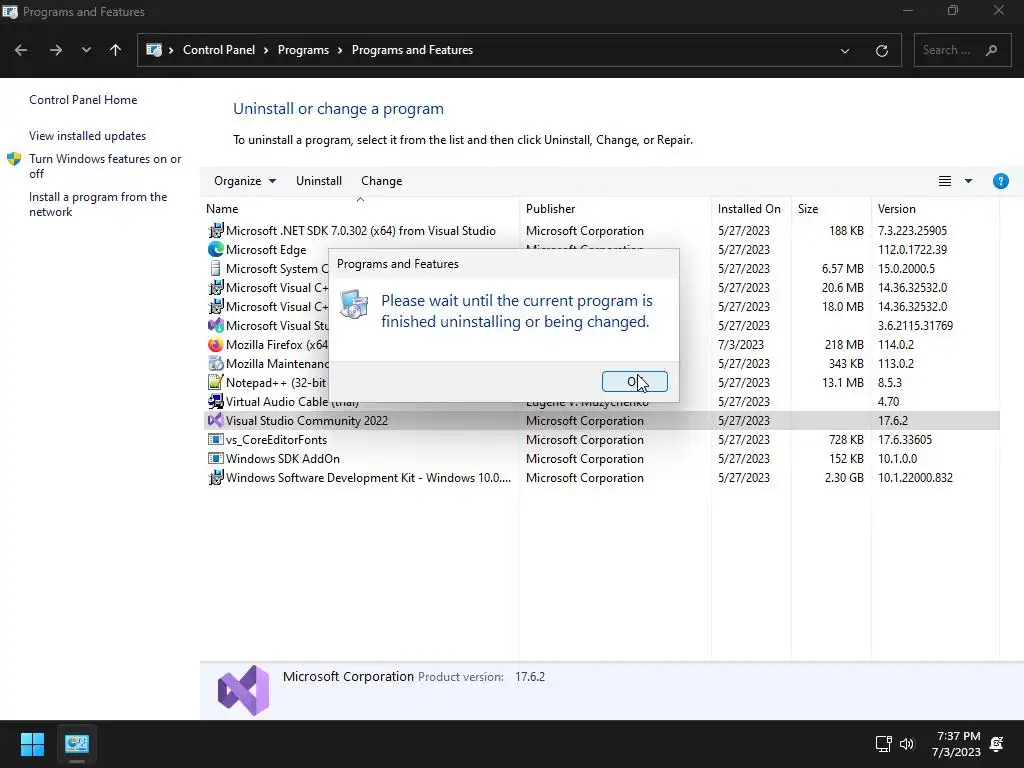Click Control Panel icon in taskbar
This screenshot has width=1024, height=768.
pos(77,744)
